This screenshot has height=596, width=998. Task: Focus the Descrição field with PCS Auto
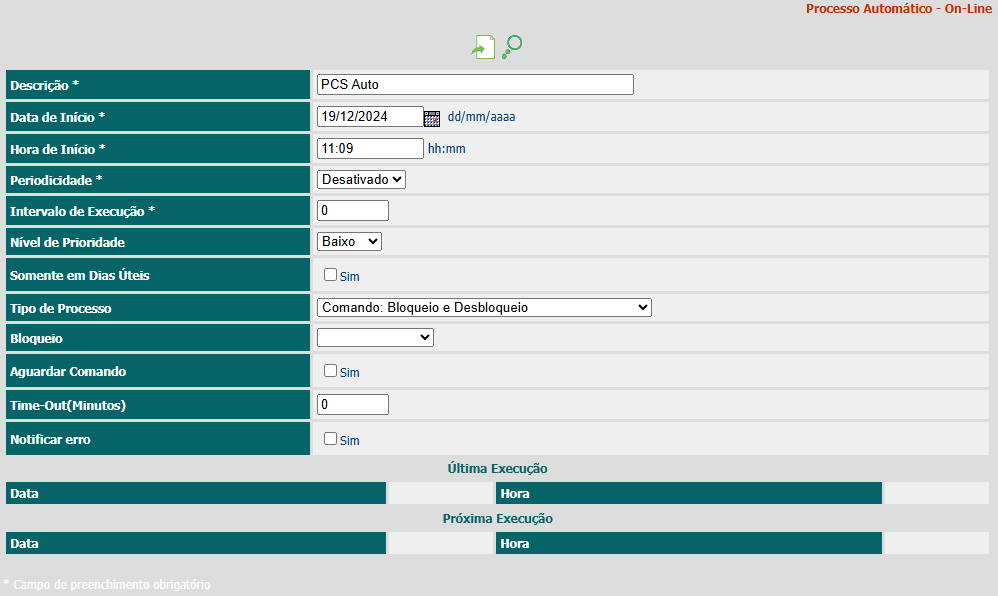click(475, 85)
